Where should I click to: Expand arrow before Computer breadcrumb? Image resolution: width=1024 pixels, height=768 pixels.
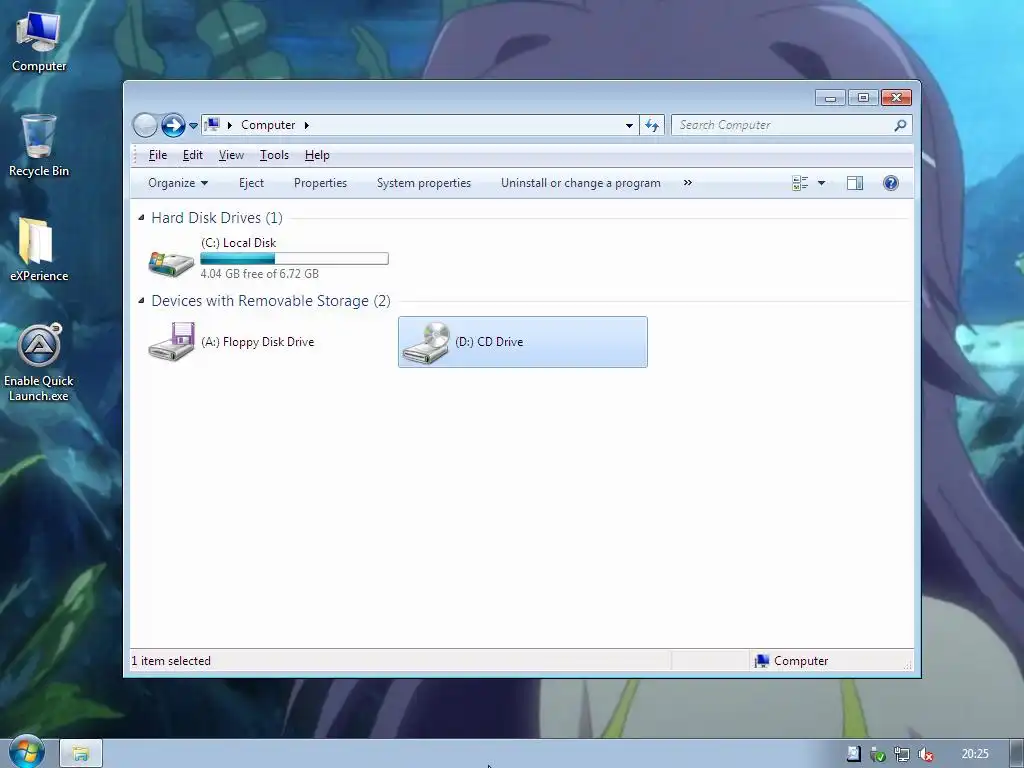(x=229, y=125)
